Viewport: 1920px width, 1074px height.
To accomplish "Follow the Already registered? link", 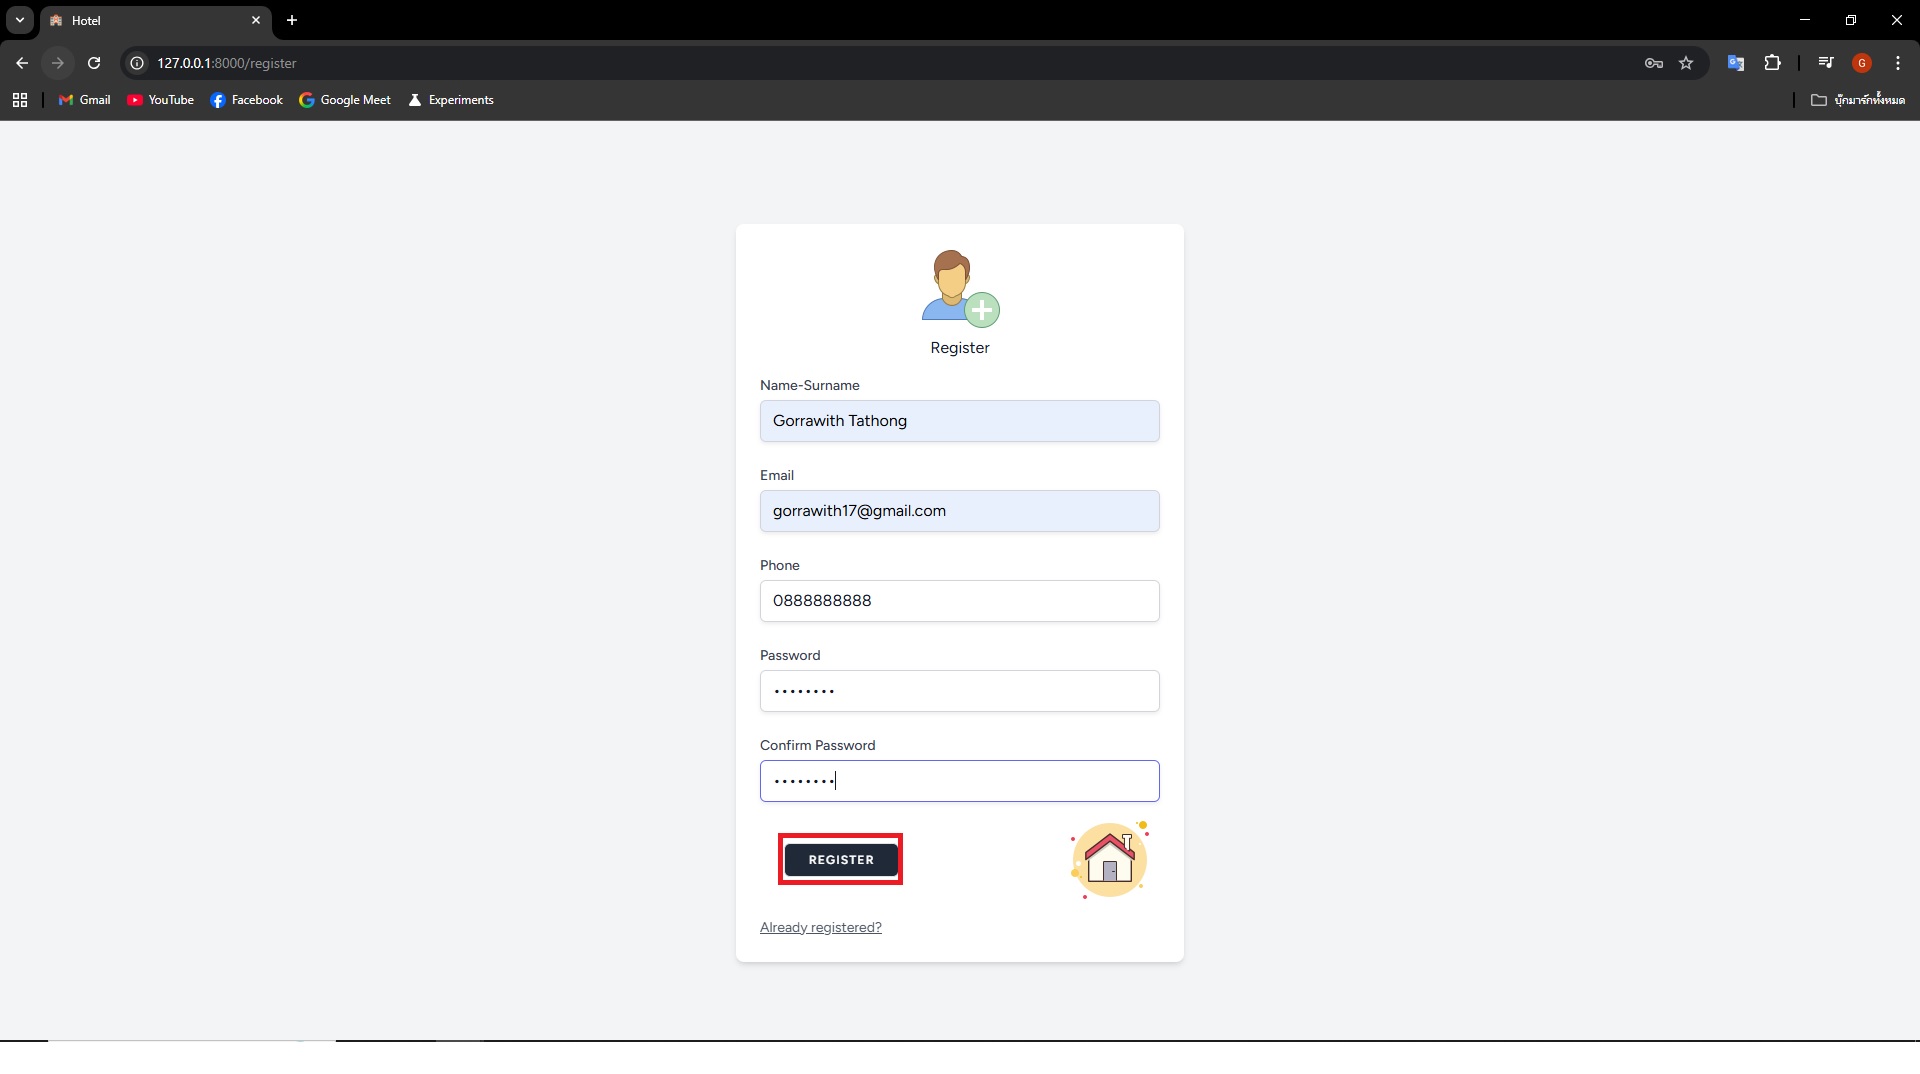I will coord(820,927).
